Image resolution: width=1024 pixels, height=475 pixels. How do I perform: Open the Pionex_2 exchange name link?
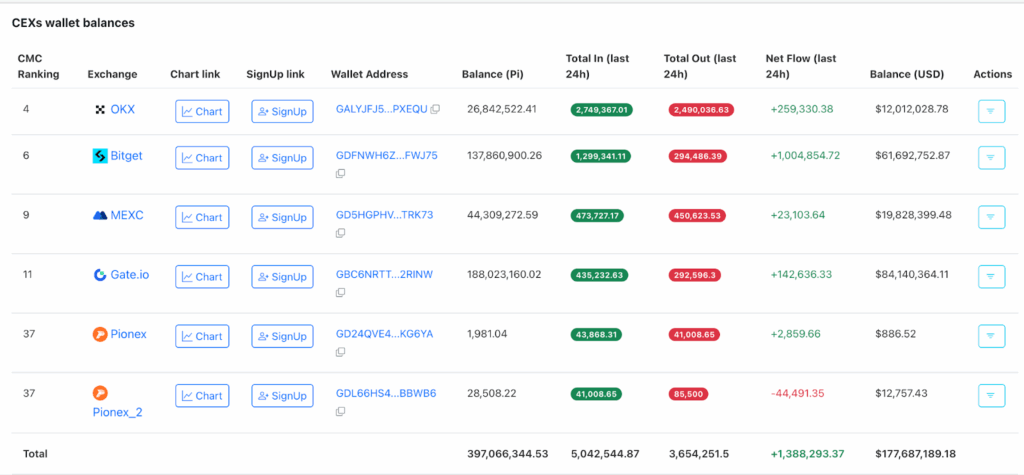pos(118,412)
